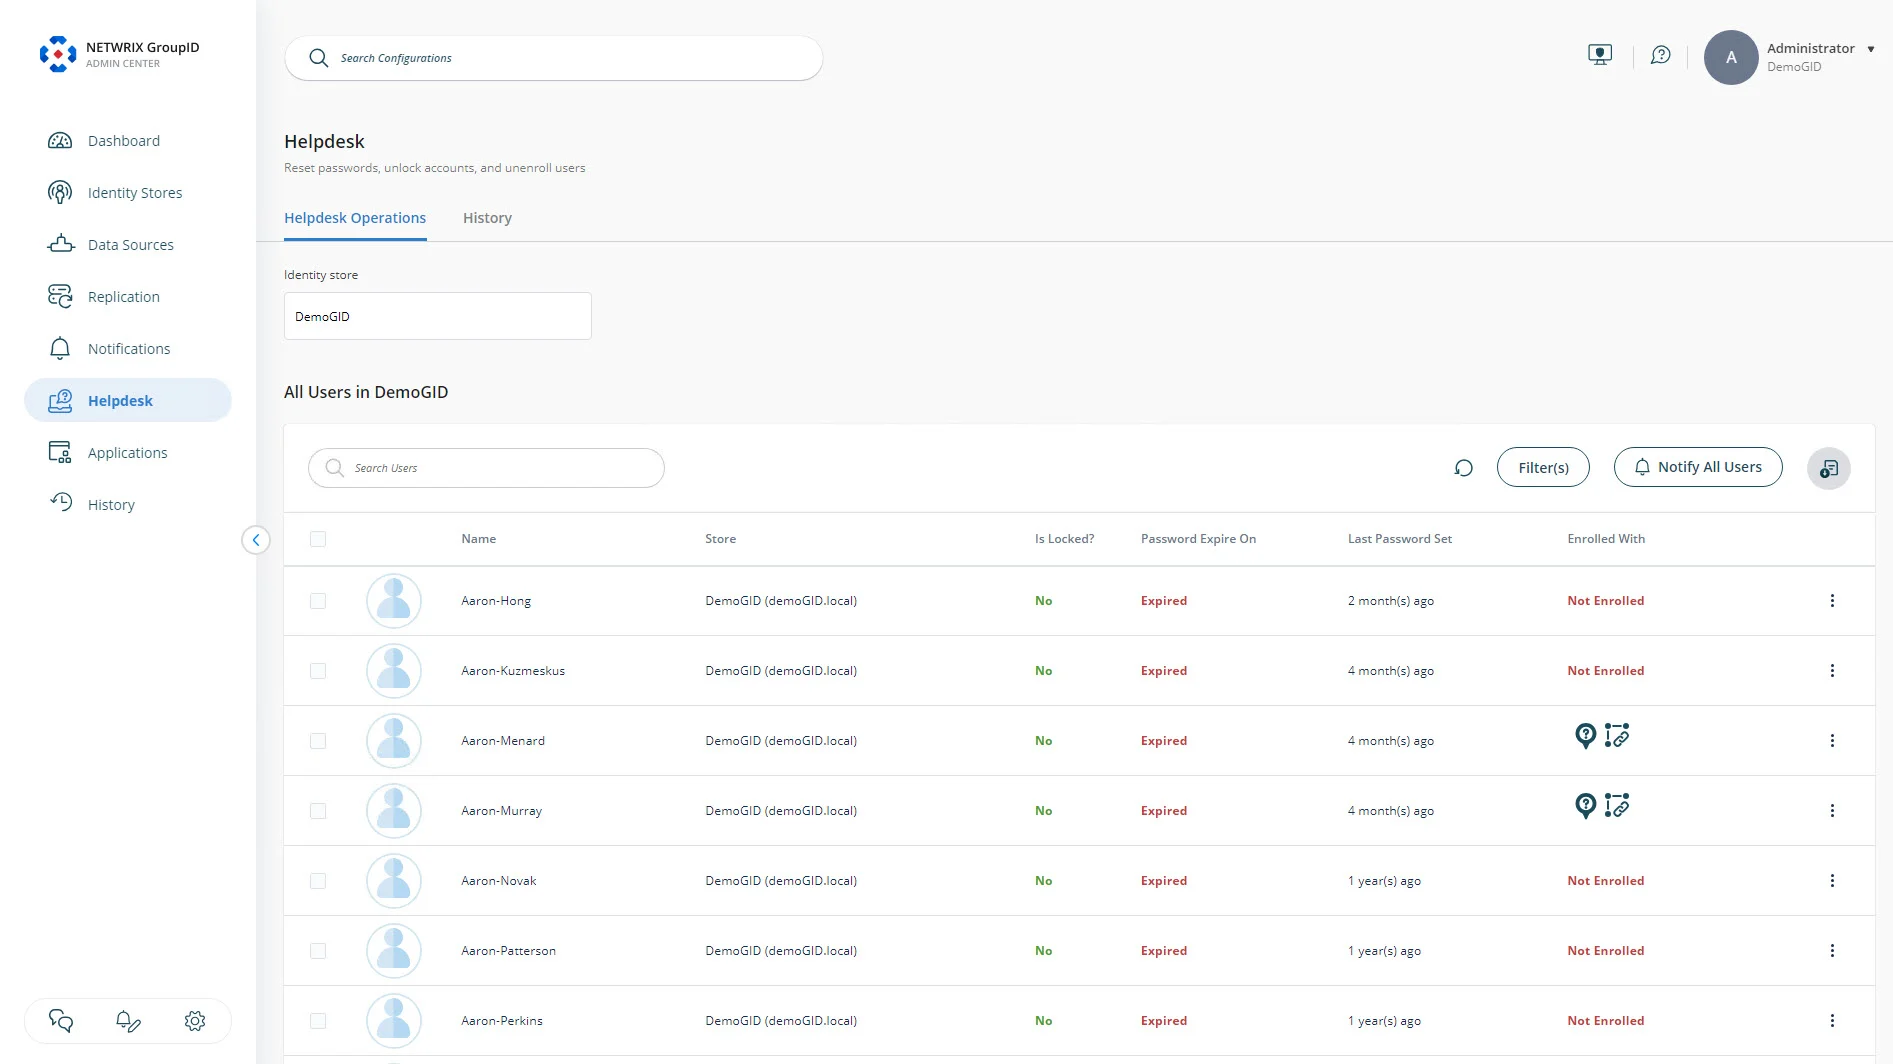Screen dimensions: 1893x1064
Task: Switch to the Helpdesk Operations tab
Action: (355, 218)
